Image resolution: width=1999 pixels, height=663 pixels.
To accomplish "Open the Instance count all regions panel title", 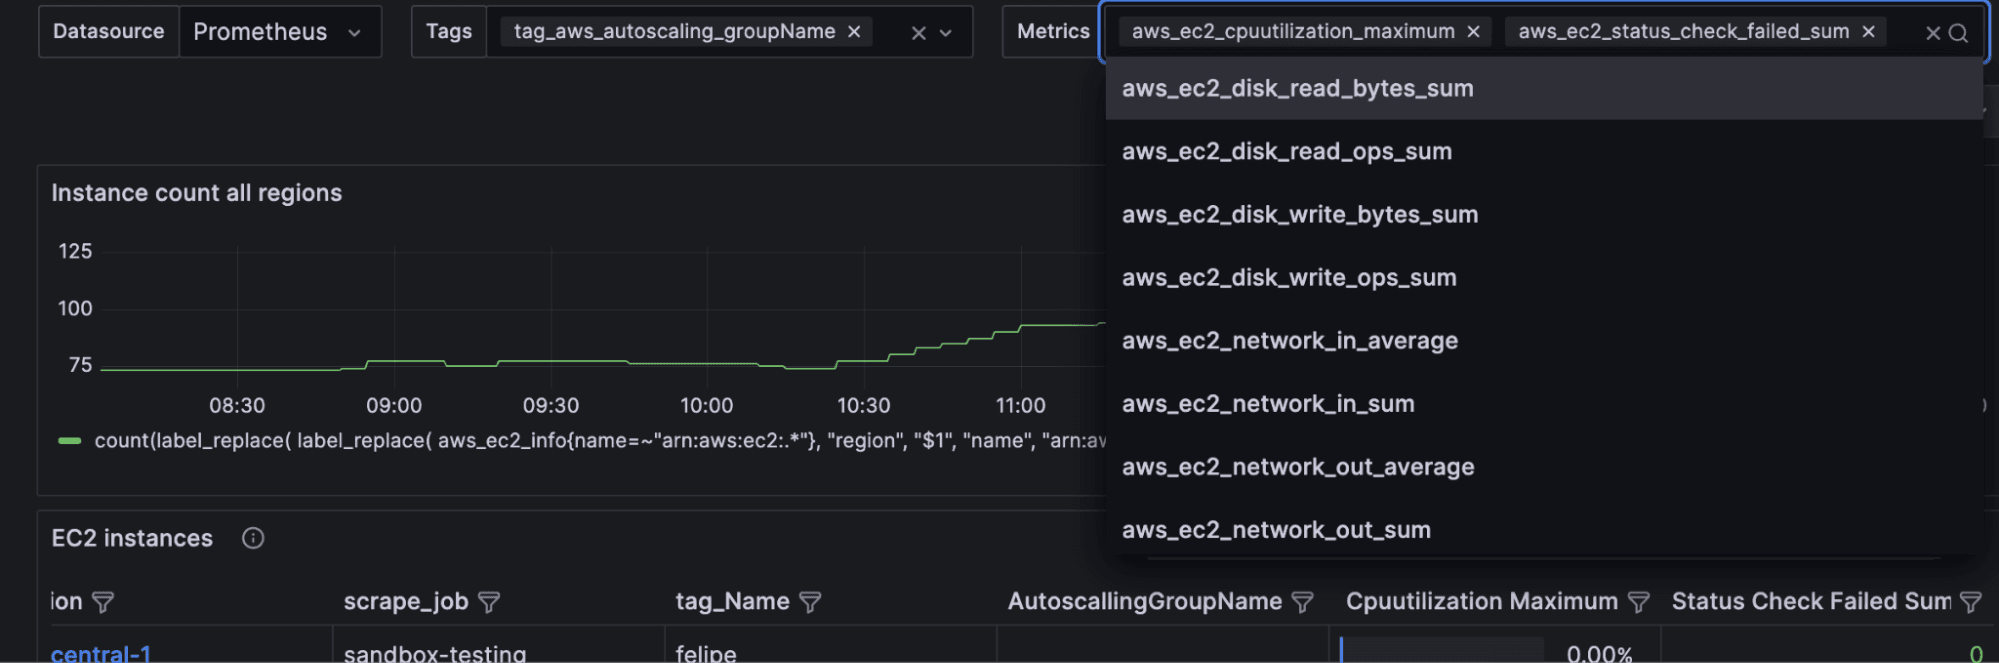I will pos(197,193).
